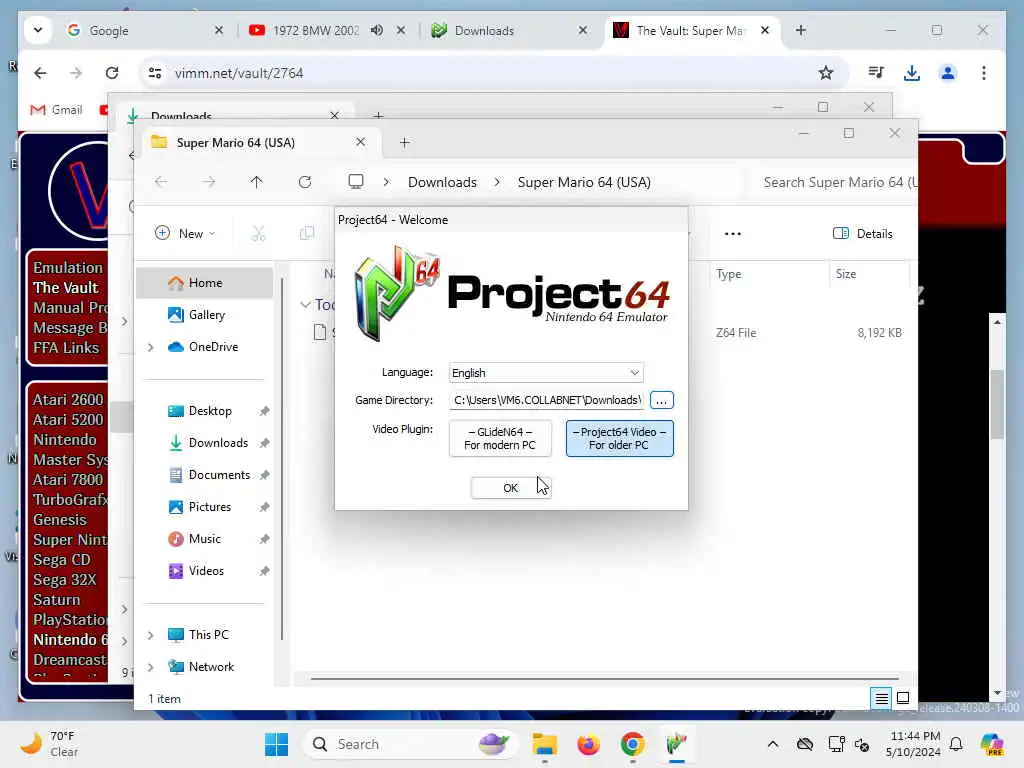The height and width of the screenshot is (768, 1024).
Task: Mute the BMW tab audio icon
Action: click(377, 30)
